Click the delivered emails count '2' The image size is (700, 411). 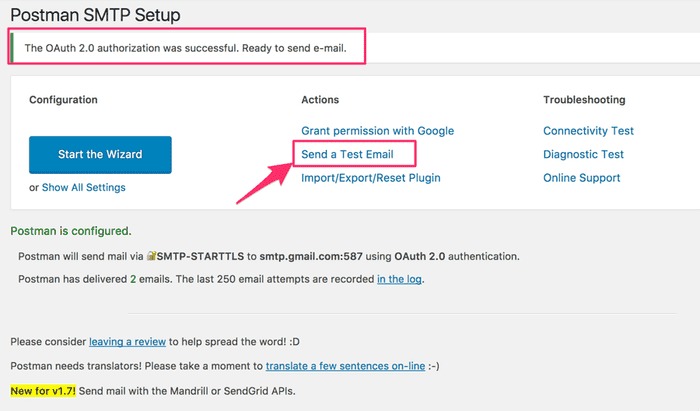tap(133, 279)
